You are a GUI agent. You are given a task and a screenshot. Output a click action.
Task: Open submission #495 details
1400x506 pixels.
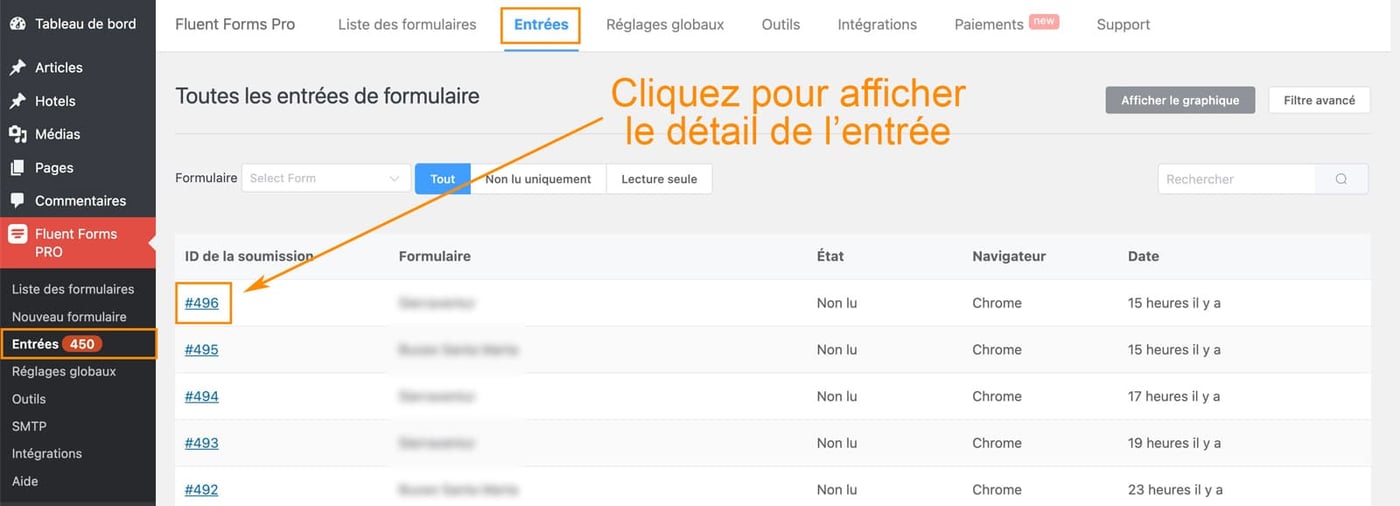click(x=201, y=350)
